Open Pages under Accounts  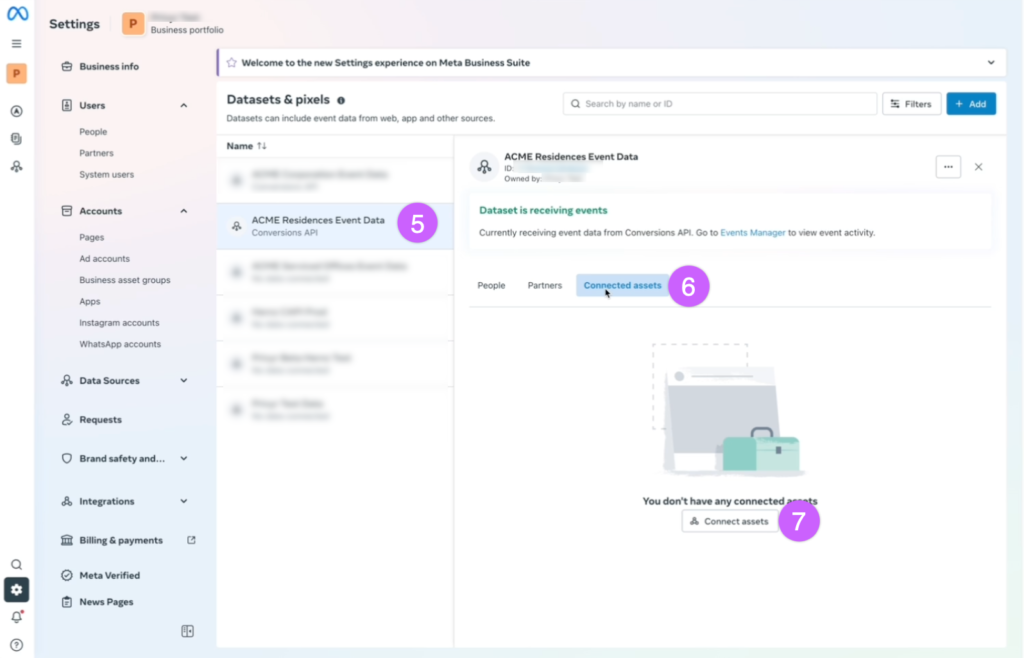[x=91, y=238]
